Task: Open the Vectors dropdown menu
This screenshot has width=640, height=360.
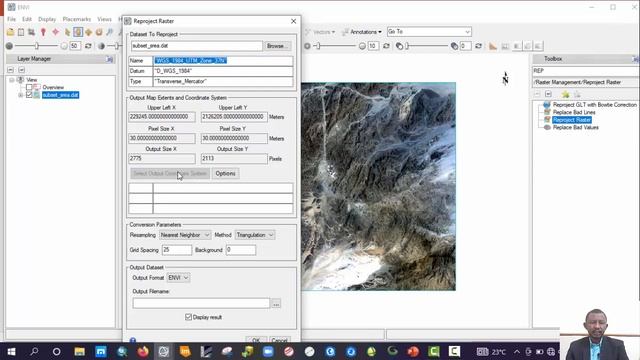Action: [320, 32]
